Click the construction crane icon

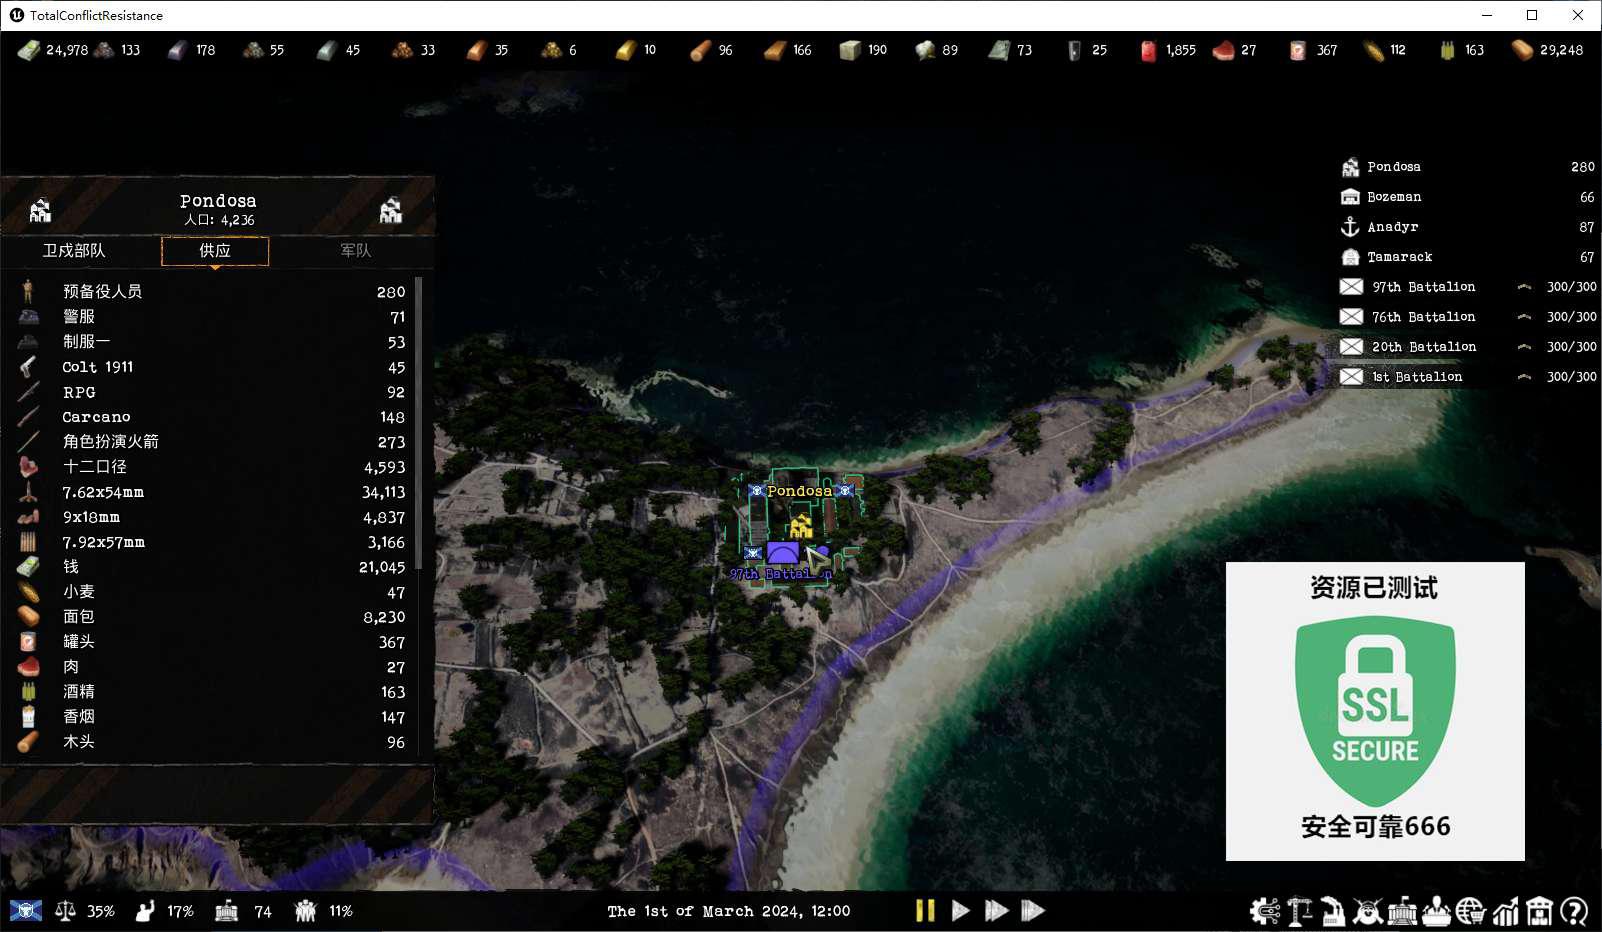pos(1299,911)
